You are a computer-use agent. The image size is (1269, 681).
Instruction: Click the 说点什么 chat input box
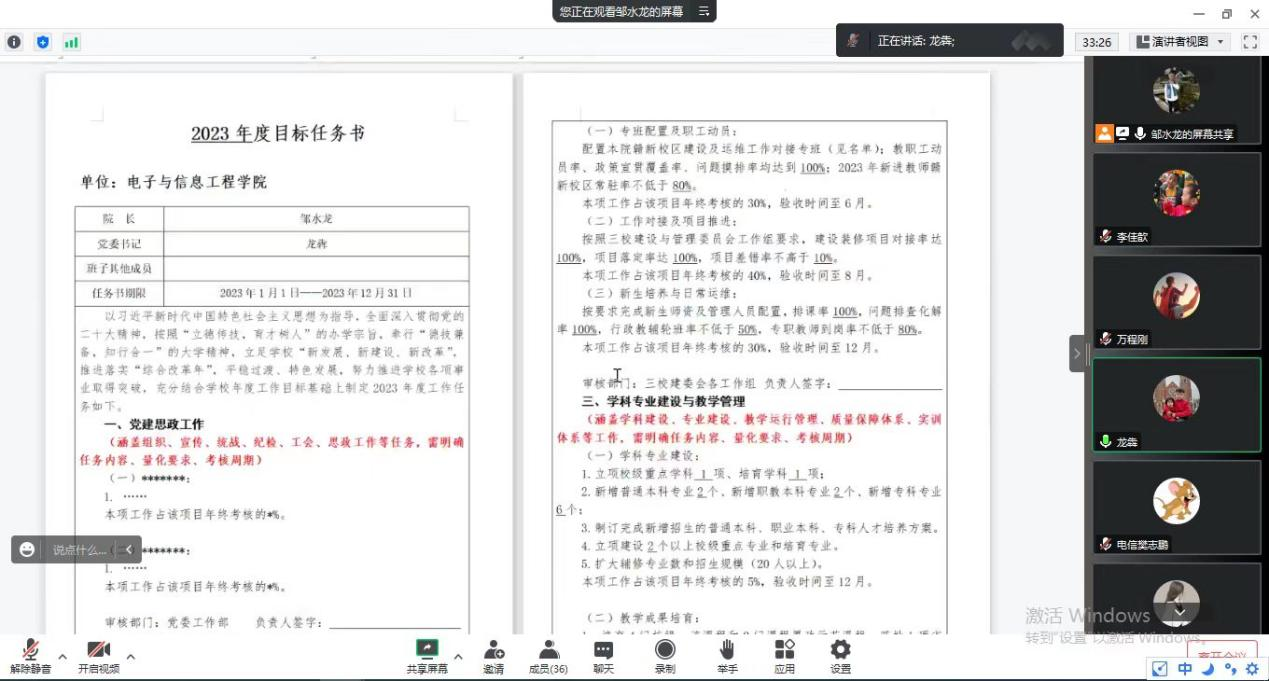point(78,550)
